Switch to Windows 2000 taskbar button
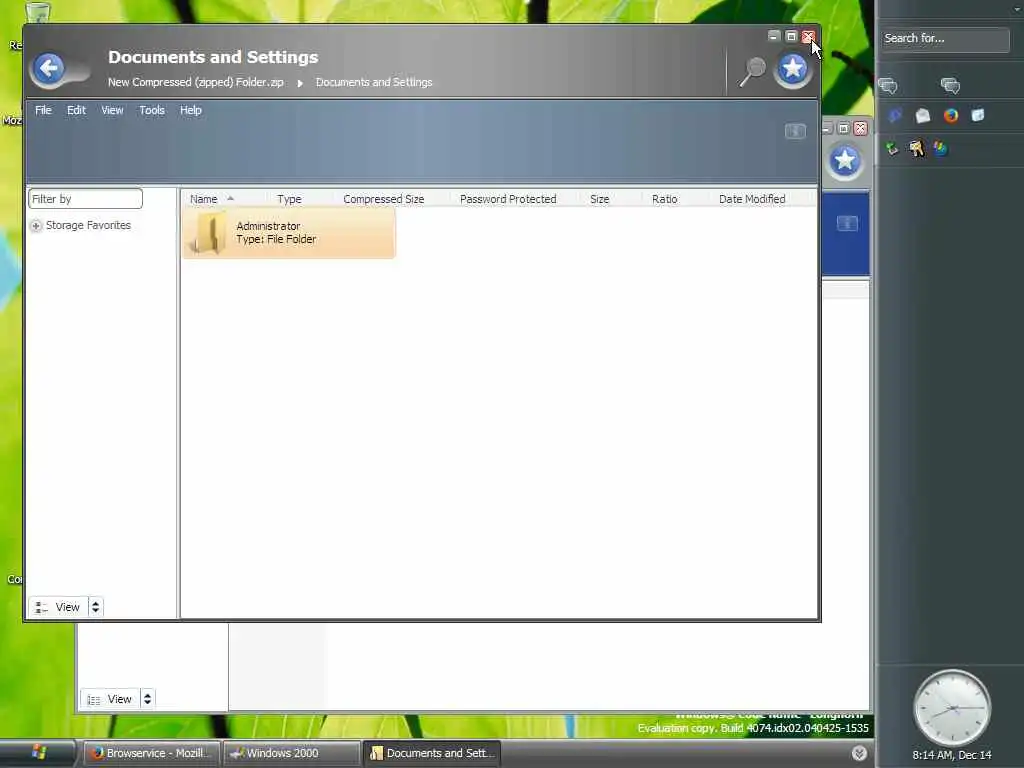Image resolution: width=1024 pixels, height=768 pixels. point(292,753)
